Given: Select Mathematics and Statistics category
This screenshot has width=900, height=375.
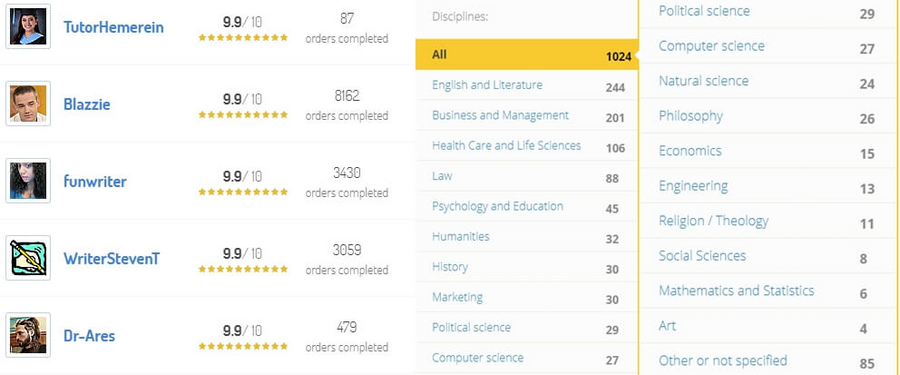Looking at the screenshot, I should tap(769, 291).
